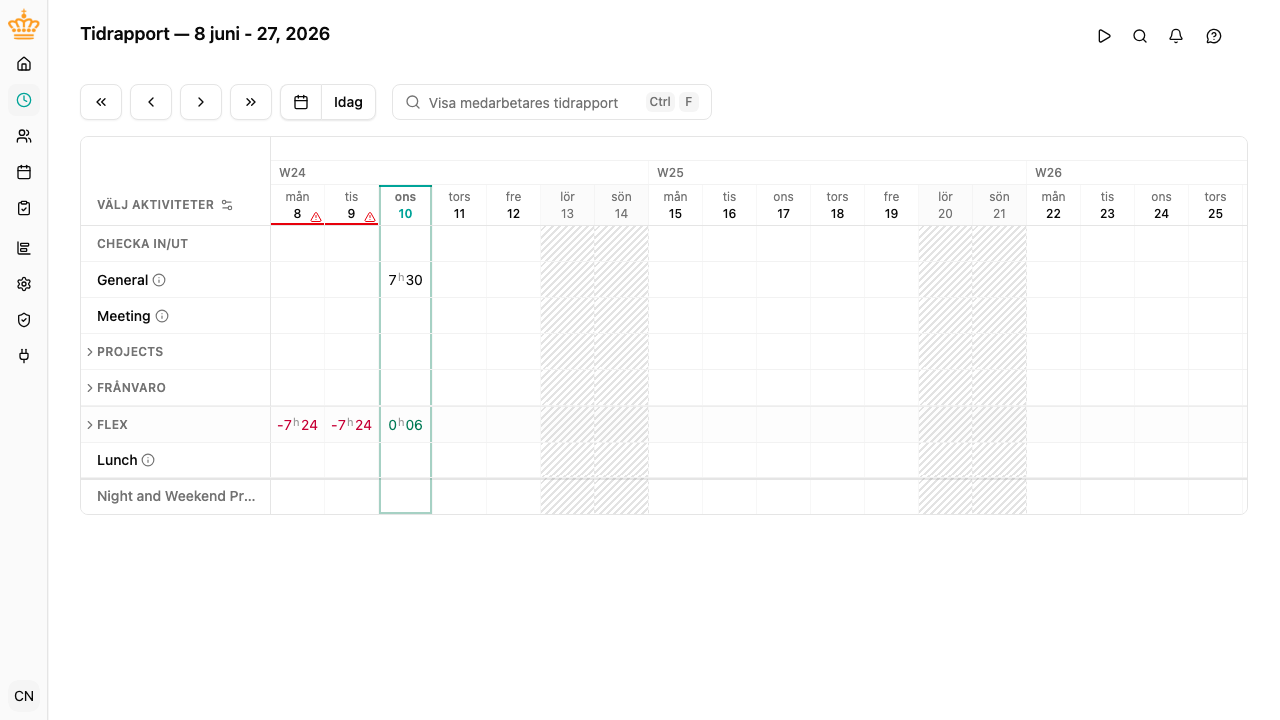Click the Idag button
Viewport: 1280px width, 720px height.
[348, 102]
